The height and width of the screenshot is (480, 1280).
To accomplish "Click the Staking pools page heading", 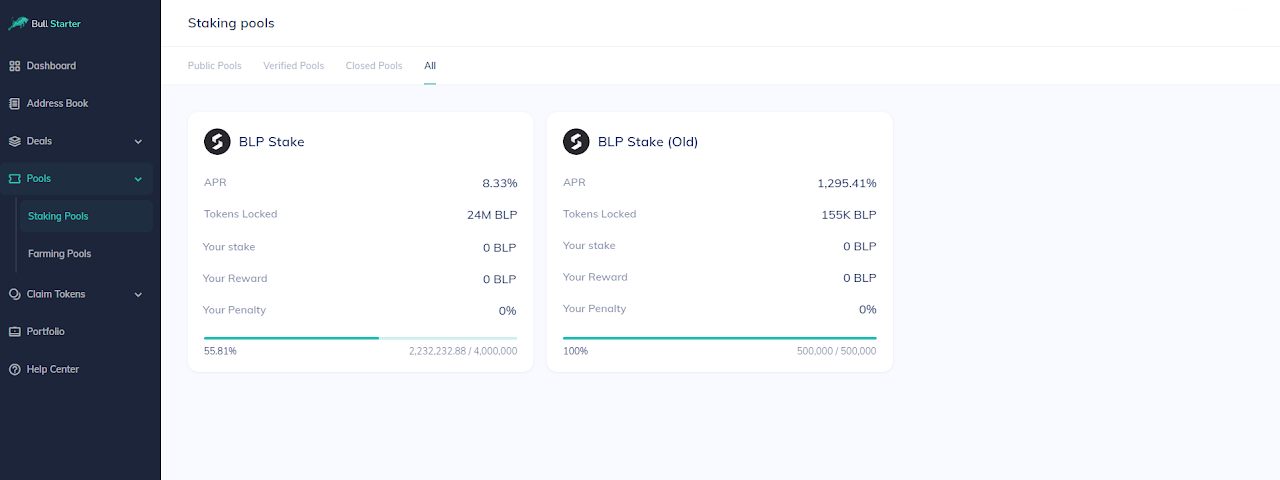I will pyautogui.click(x=231, y=23).
